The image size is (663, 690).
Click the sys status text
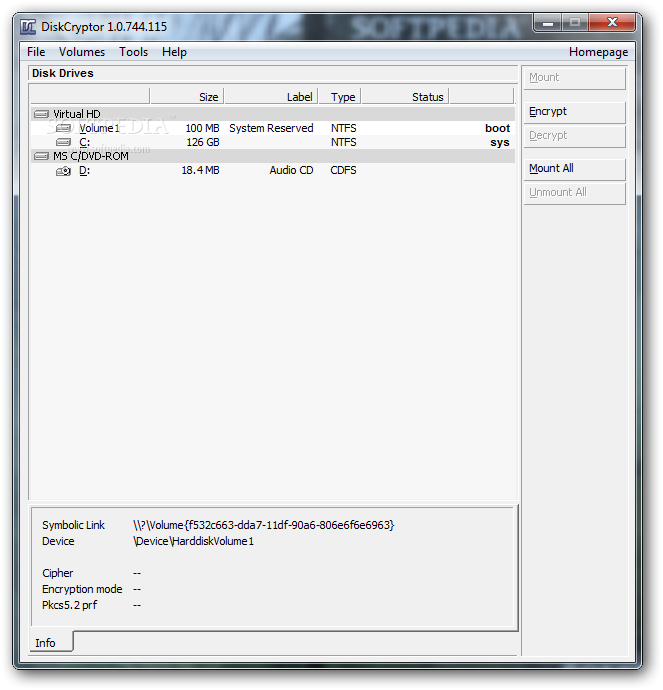500,142
